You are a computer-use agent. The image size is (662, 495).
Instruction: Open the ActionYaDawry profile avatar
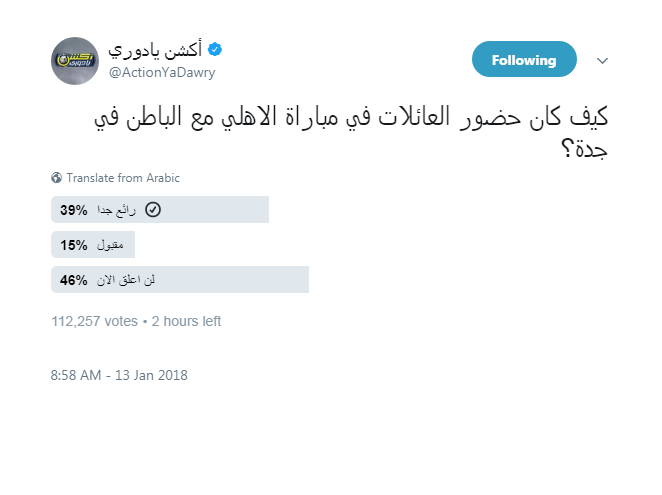(75, 61)
